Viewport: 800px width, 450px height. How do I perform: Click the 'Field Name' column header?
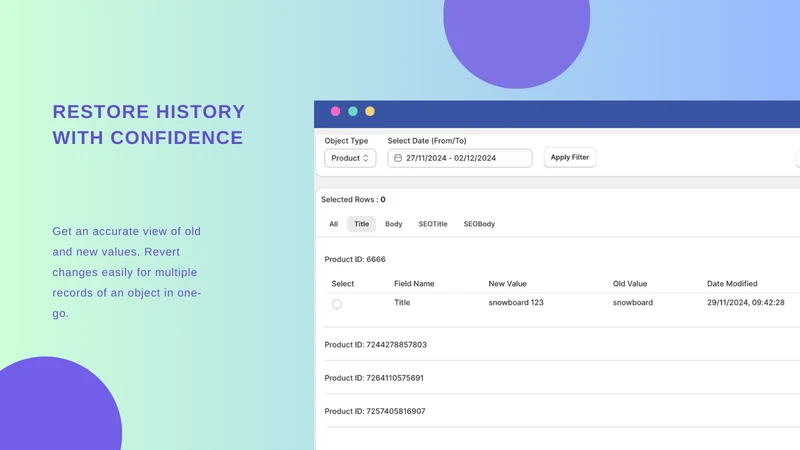click(x=414, y=284)
